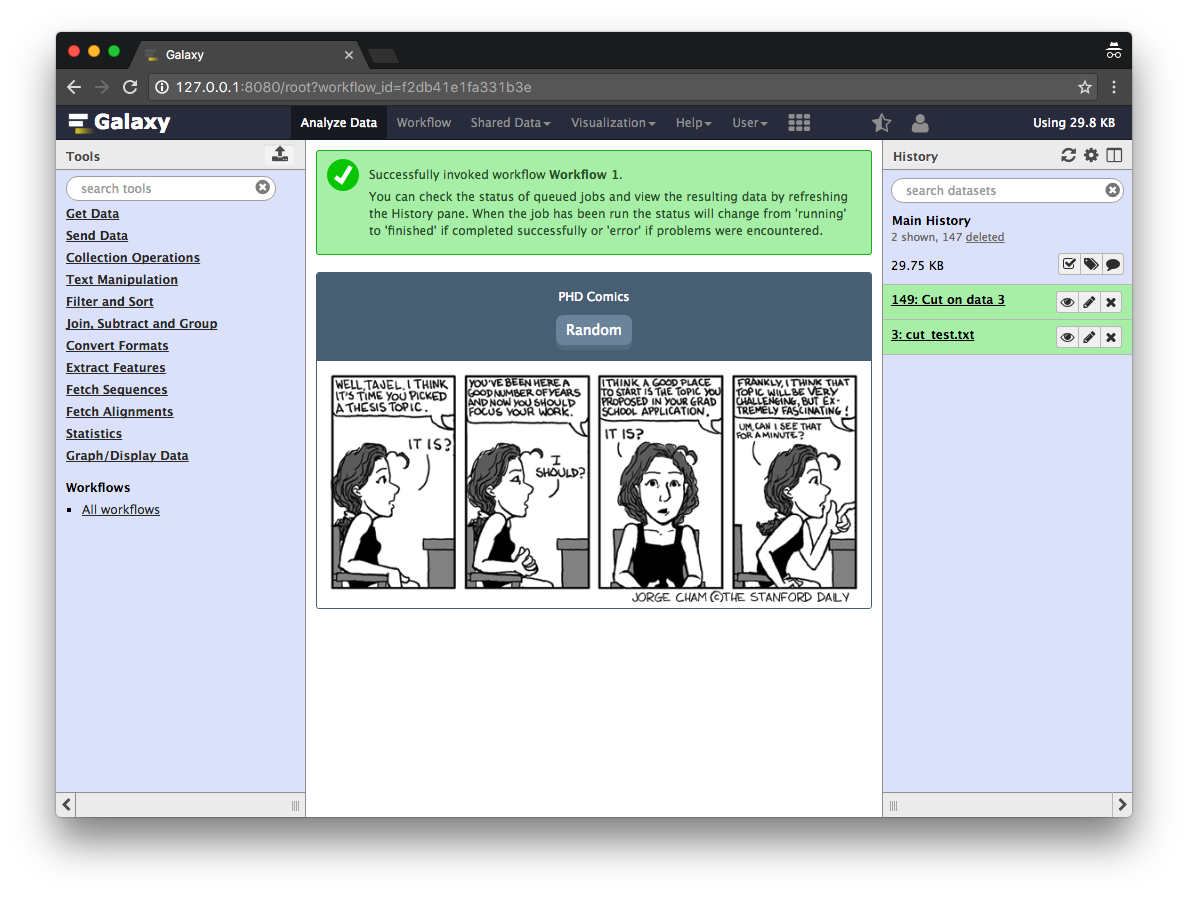The height and width of the screenshot is (897, 1188).
Task: Click the star icon in Galaxy masthead
Action: pyautogui.click(x=881, y=123)
